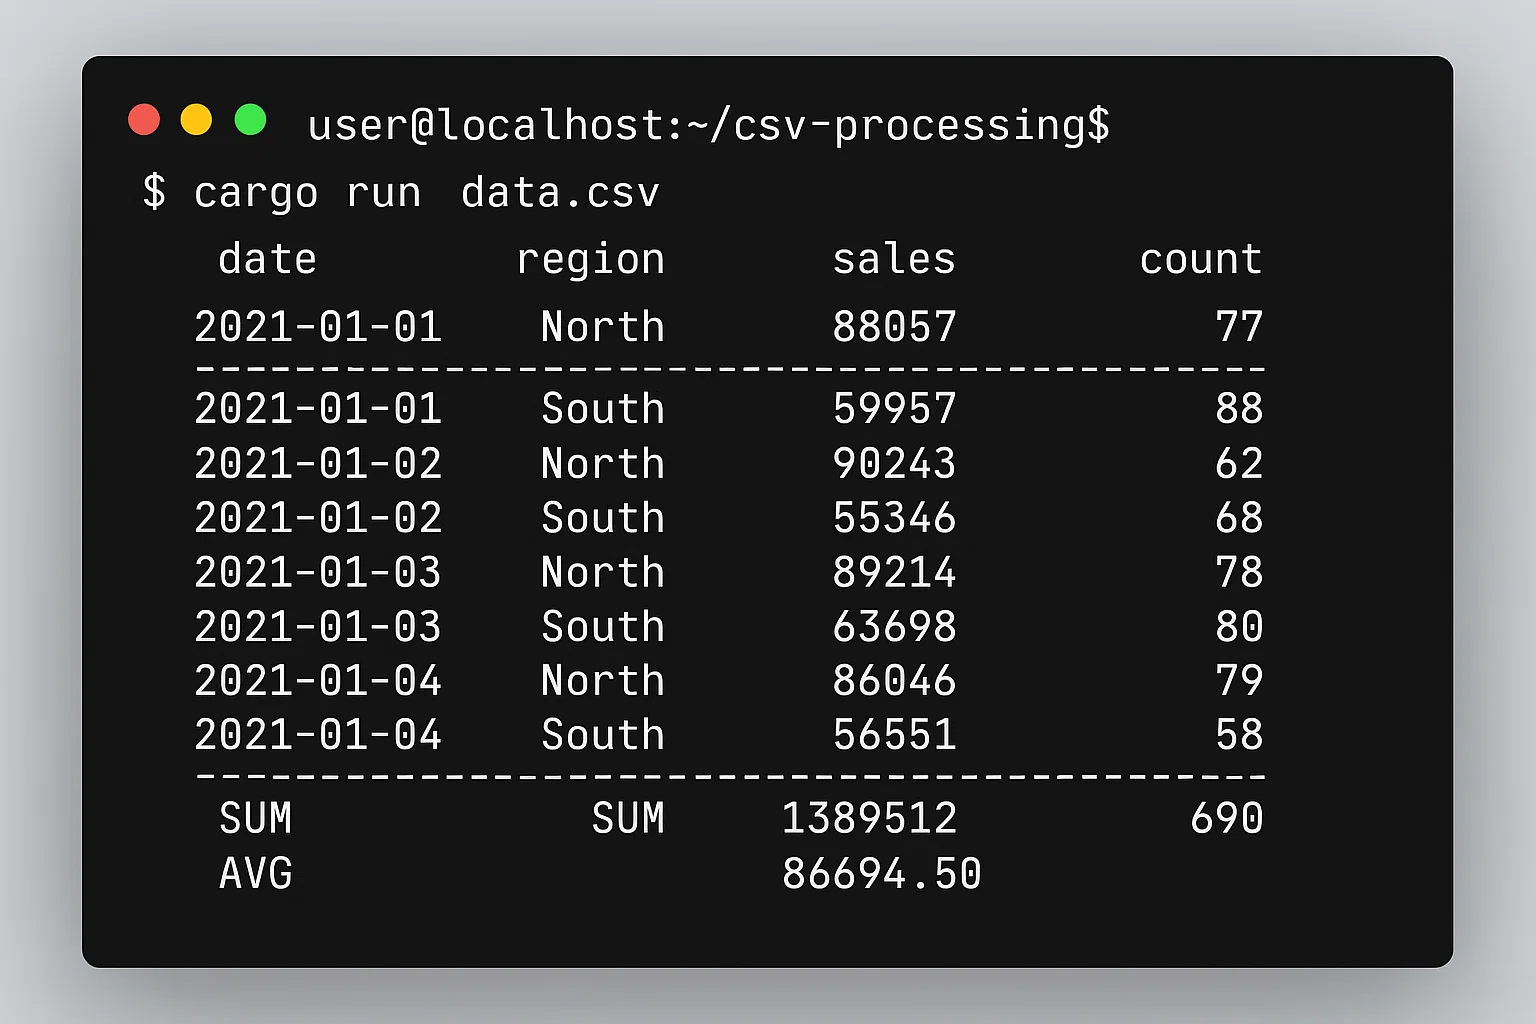Click count value 68
This screenshot has height=1024, width=1536.
(x=1239, y=518)
